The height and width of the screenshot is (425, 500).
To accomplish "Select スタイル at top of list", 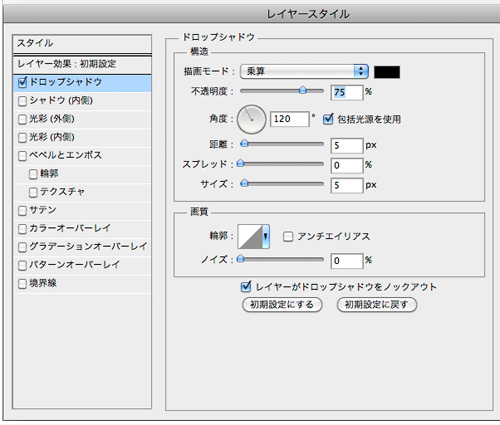I will 82,43.
